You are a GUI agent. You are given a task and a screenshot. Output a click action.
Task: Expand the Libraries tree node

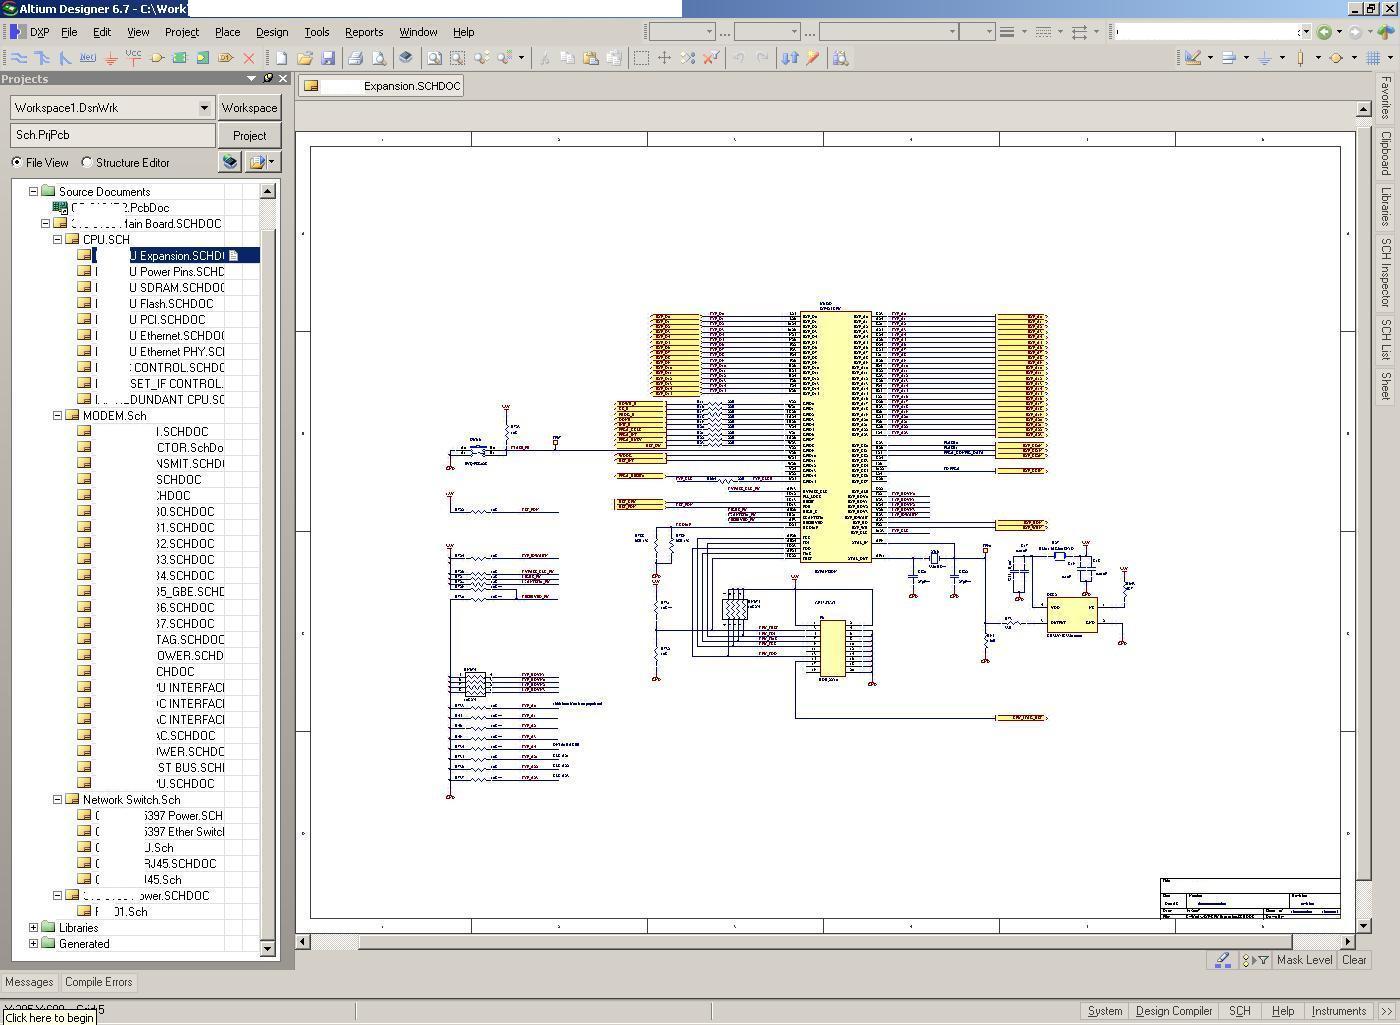33,928
